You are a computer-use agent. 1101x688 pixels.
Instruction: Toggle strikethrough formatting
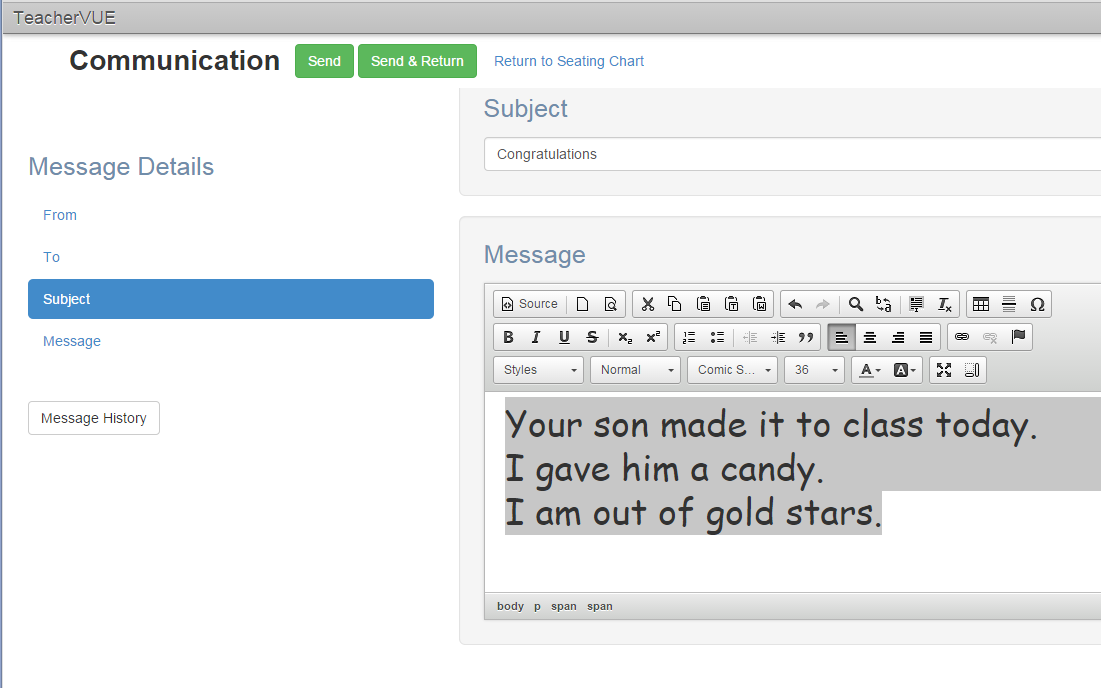[x=592, y=337]
